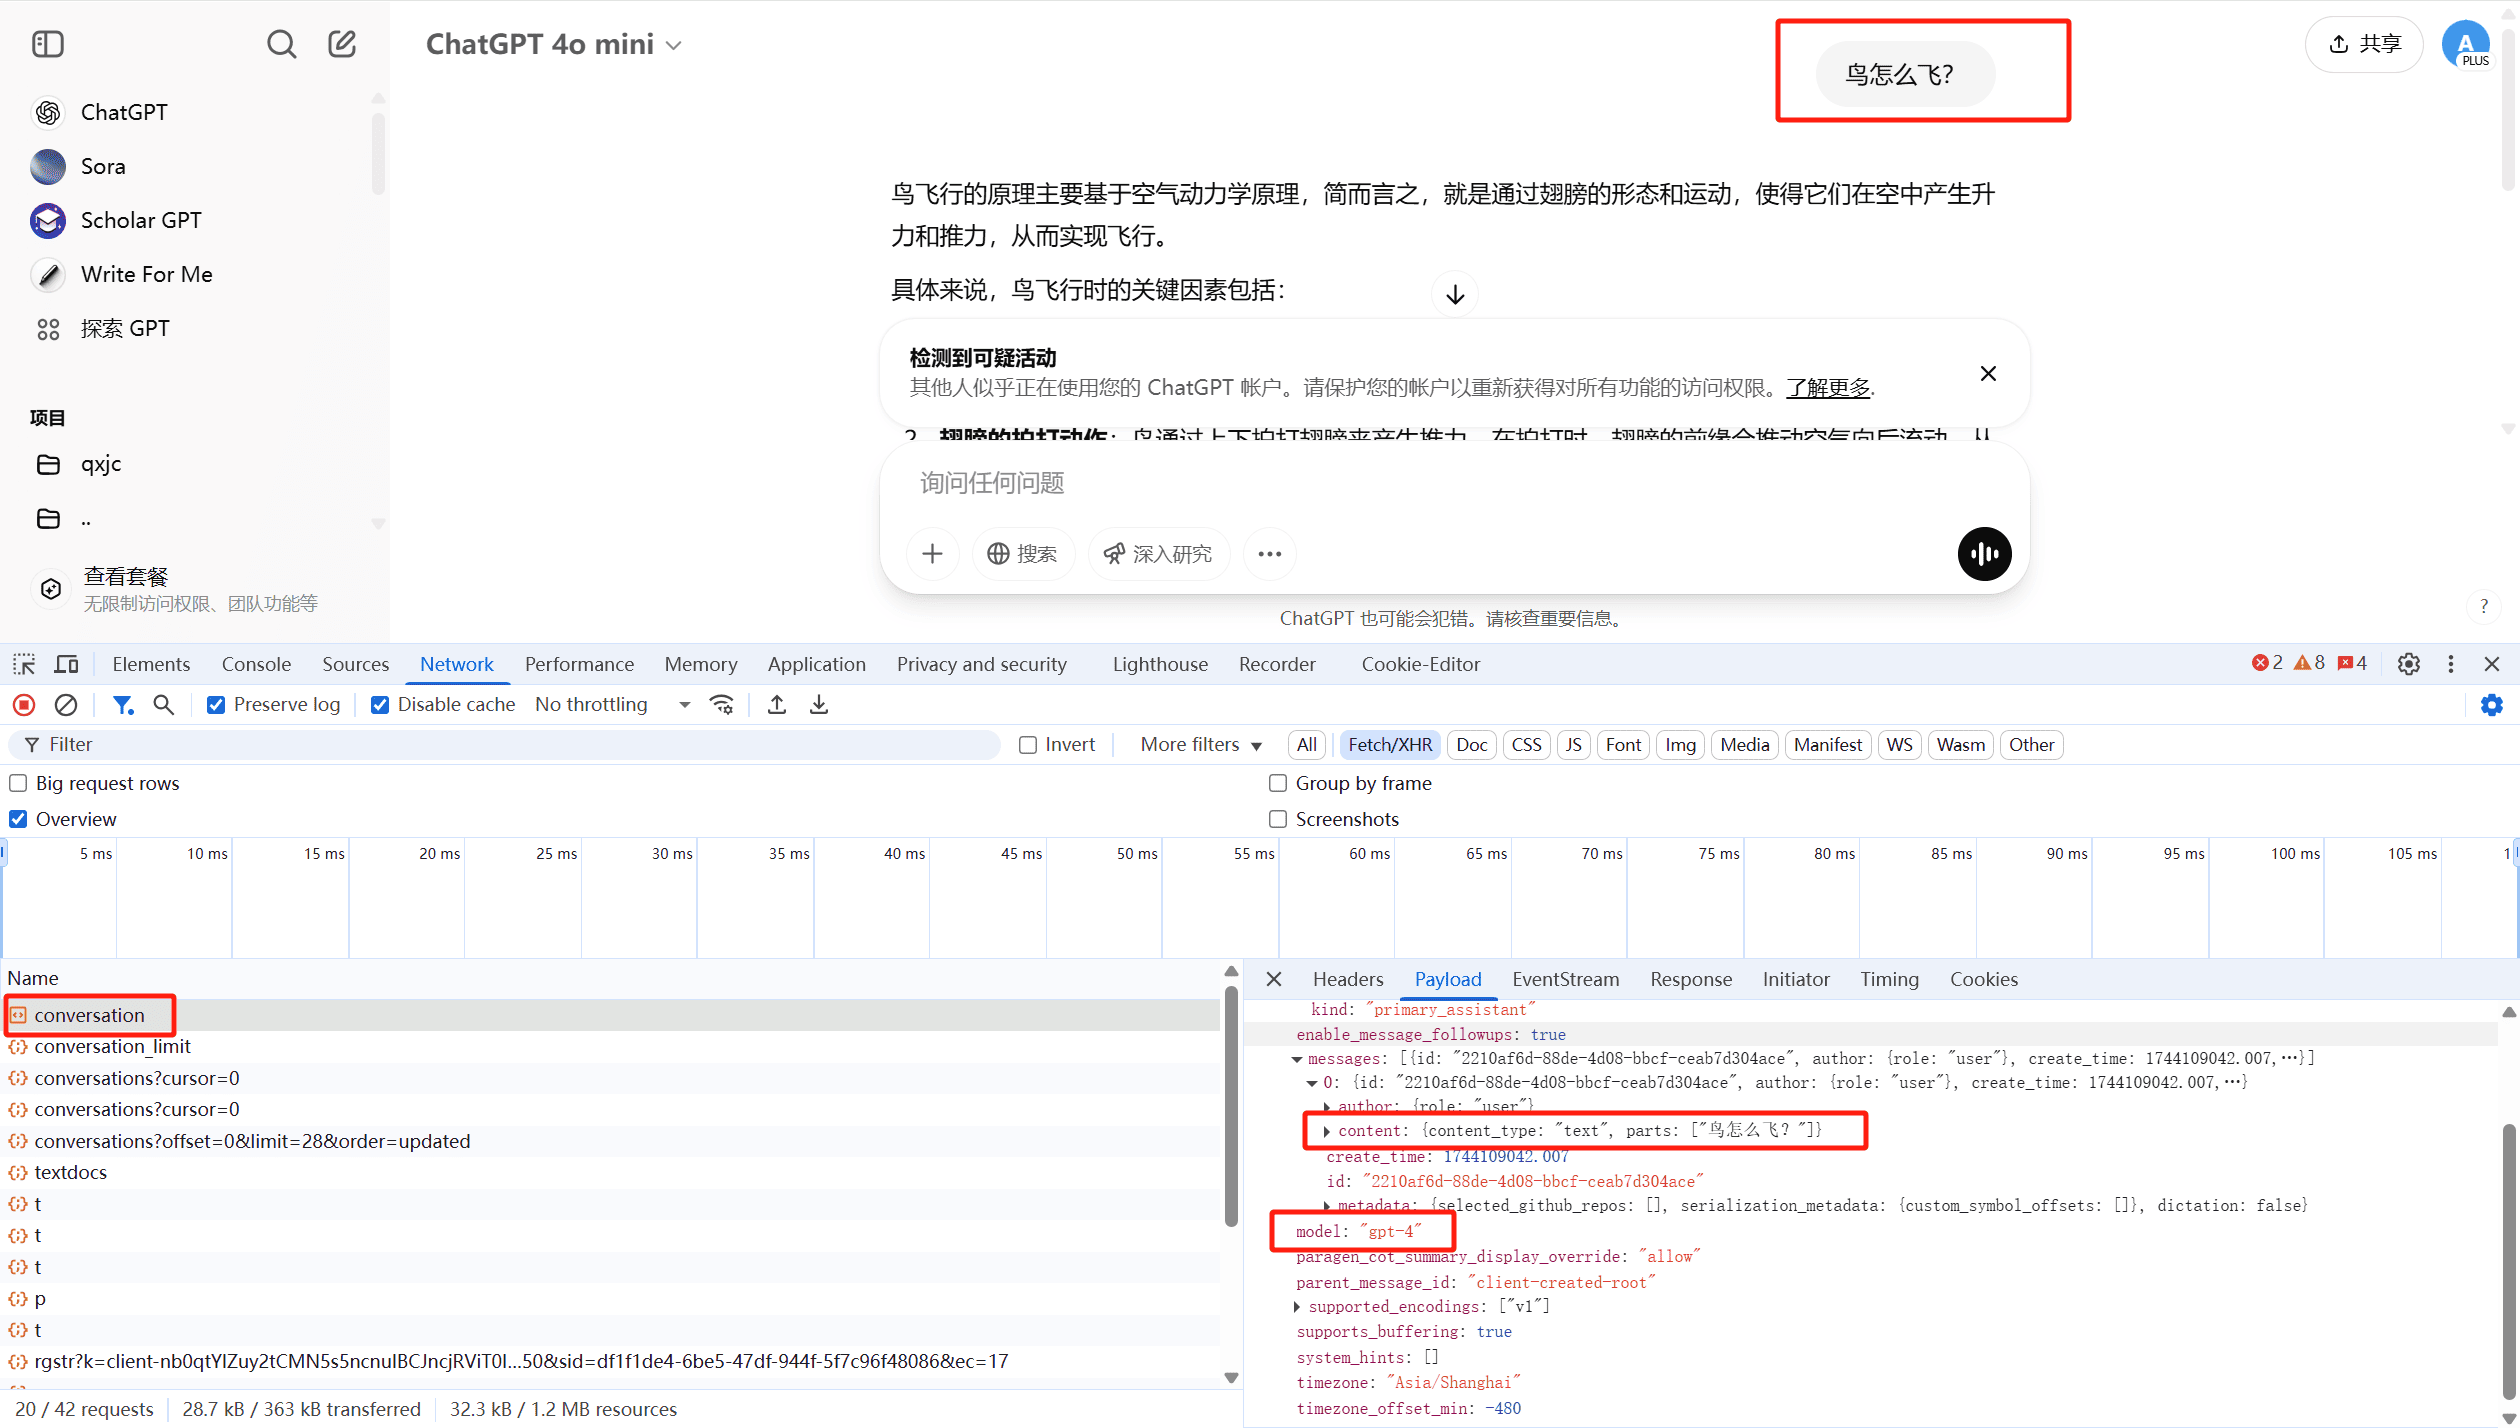Open network conditions wifi icon
The image size is (2520, 1428).
click(x=722, y=705)
